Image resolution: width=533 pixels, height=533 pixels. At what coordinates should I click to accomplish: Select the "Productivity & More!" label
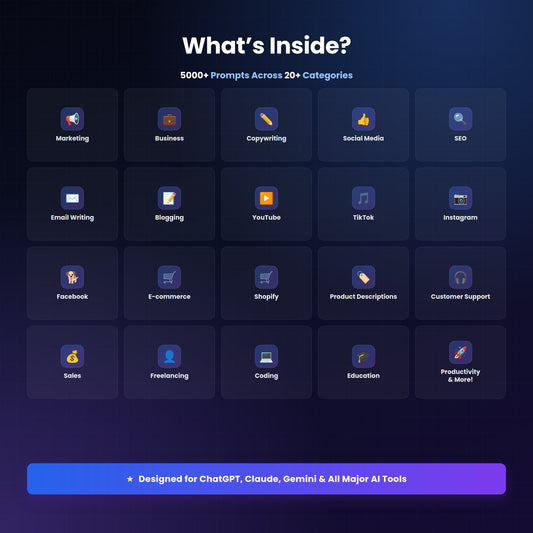pos(460,376)
